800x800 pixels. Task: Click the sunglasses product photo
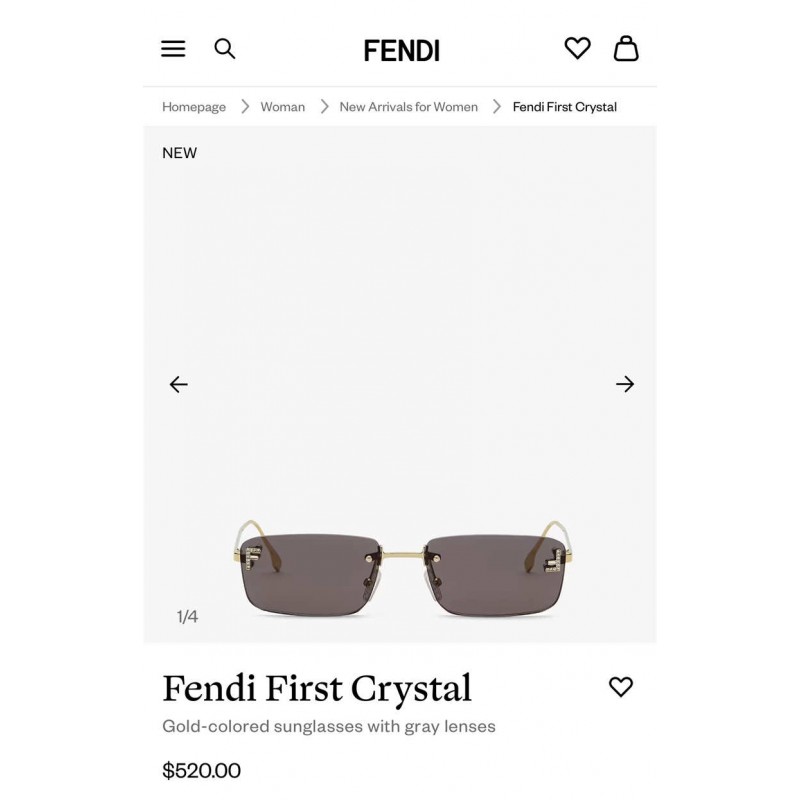pyautogui.click(x=404, y=569)
